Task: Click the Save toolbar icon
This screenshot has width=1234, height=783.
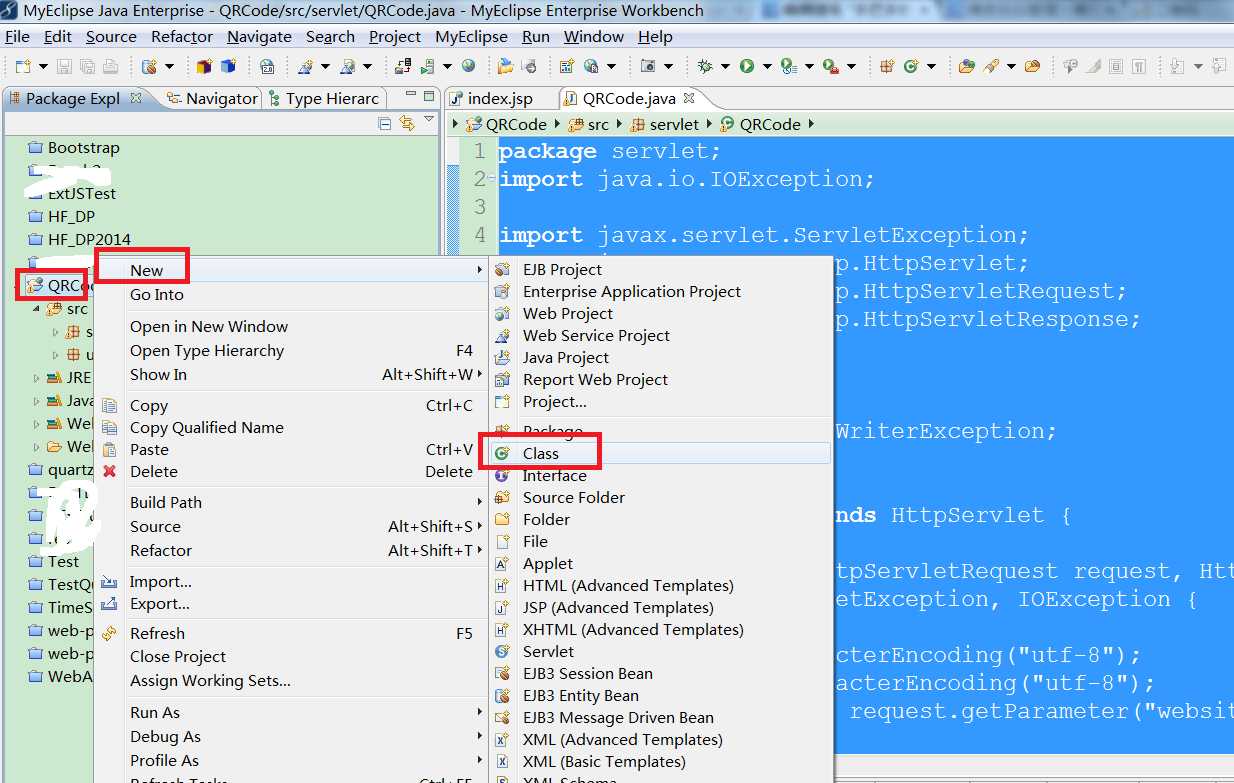Action: point(64,67)
